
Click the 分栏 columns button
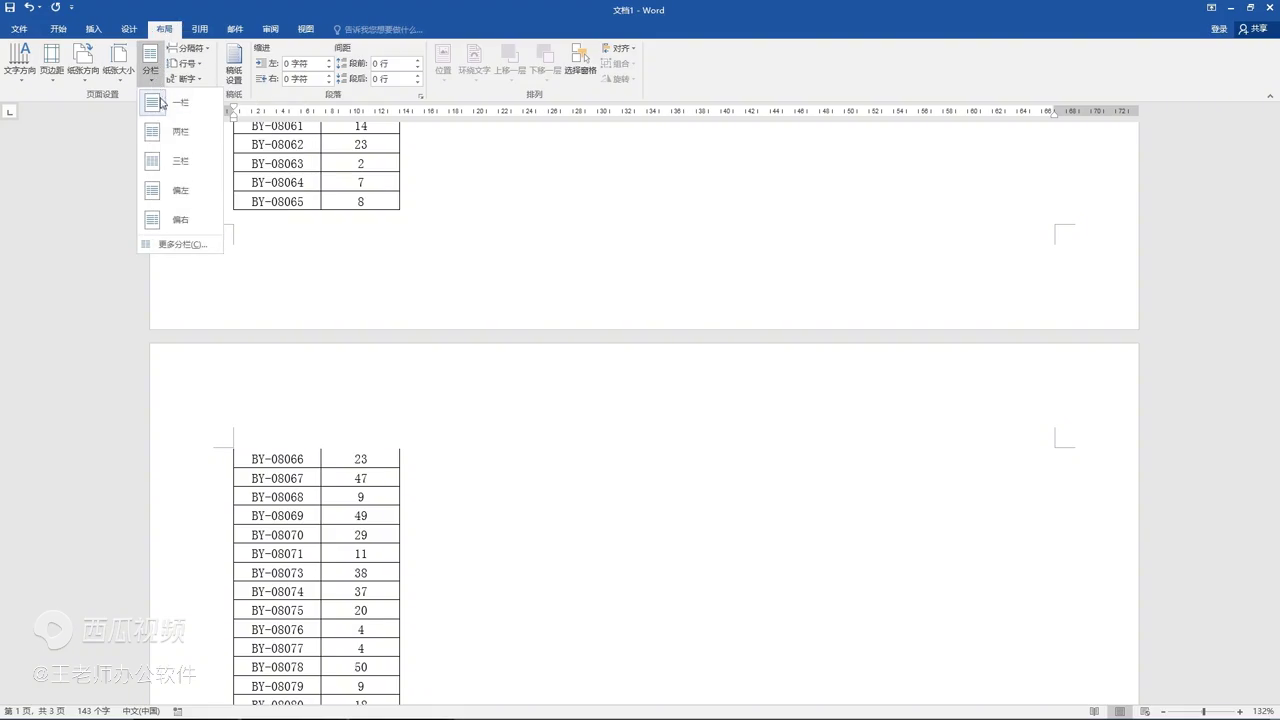pos(150,62)
